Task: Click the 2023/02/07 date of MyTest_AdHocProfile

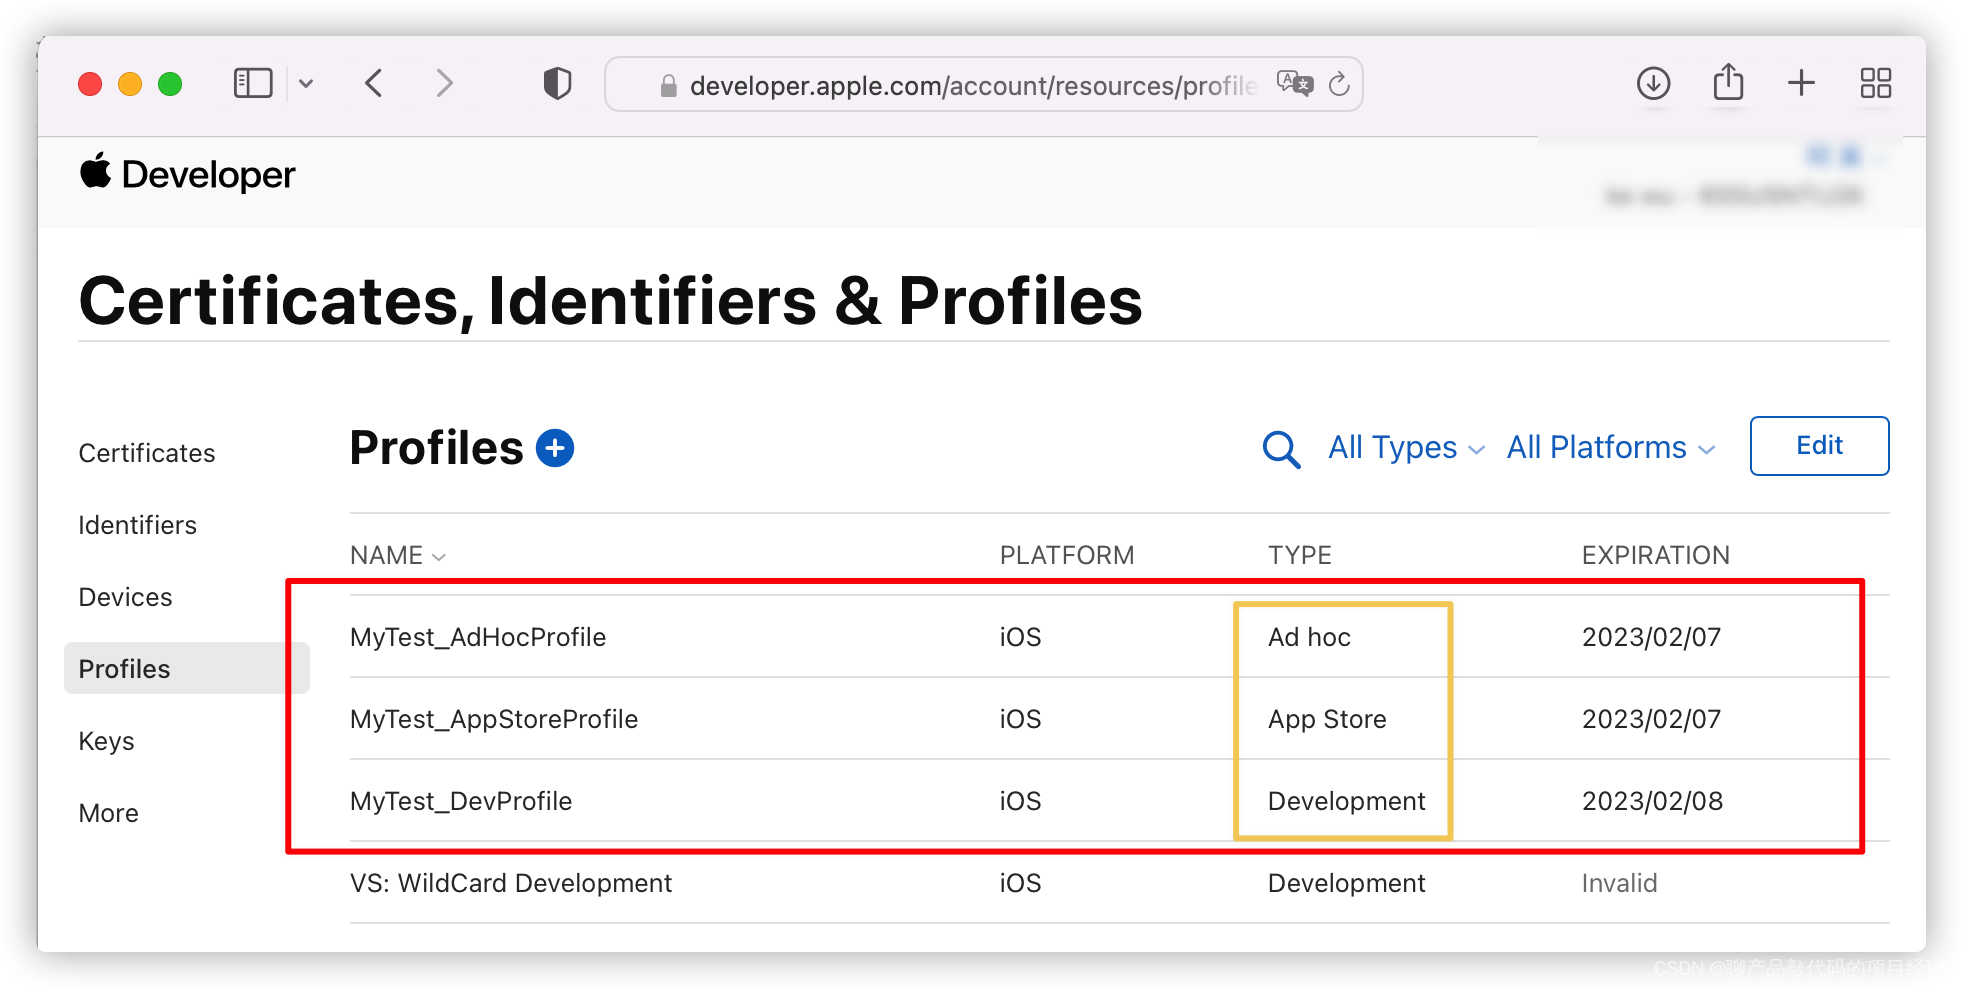Action: pyautogui.click(x=1651, y=637)
